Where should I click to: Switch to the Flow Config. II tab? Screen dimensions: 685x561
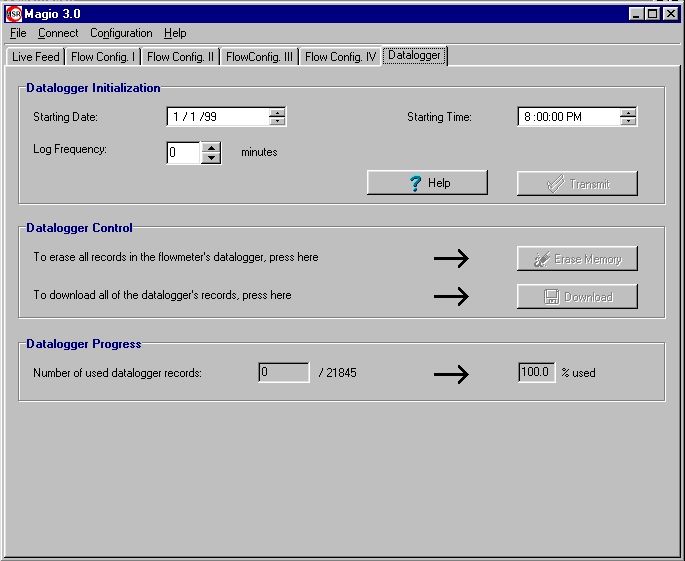click(x=180, y=57)
